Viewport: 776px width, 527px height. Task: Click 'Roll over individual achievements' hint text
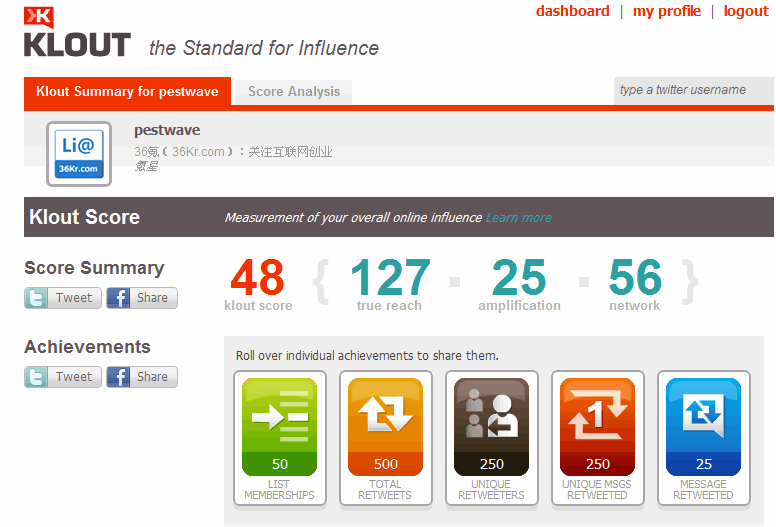(x=367, y=356)
